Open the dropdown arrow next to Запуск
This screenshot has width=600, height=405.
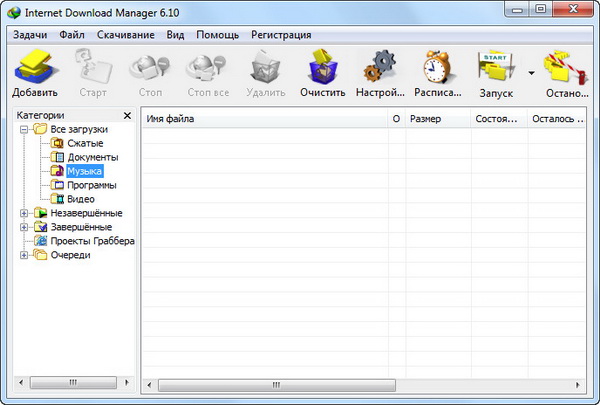coord(531,72)
